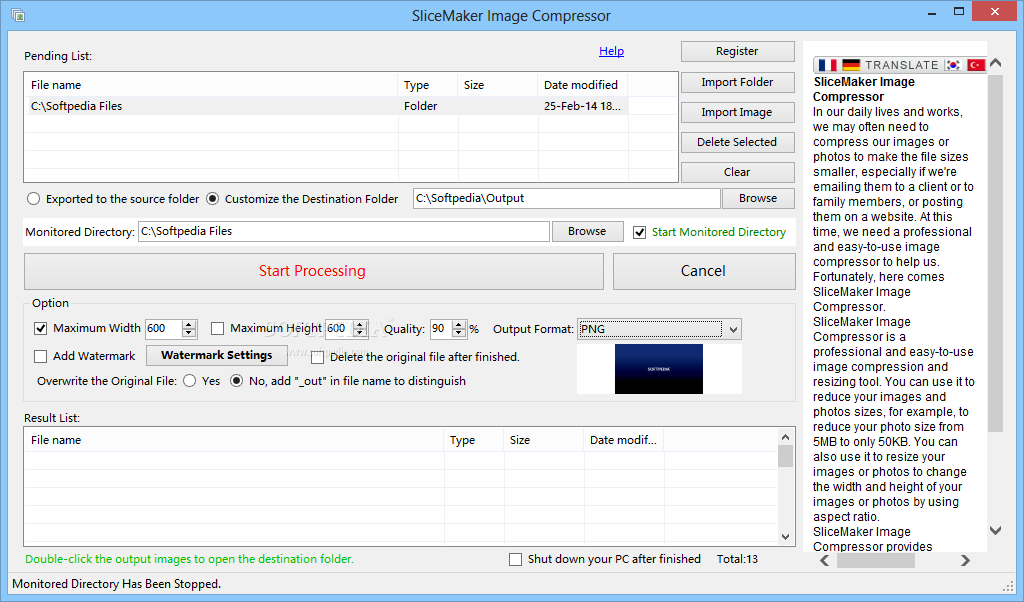Click Start Processing button

click(313, 271)
